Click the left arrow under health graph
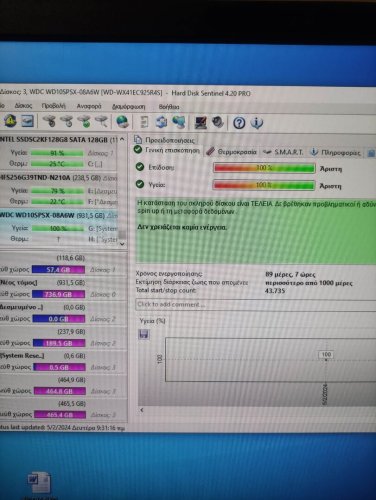 (x=142, y=410)
